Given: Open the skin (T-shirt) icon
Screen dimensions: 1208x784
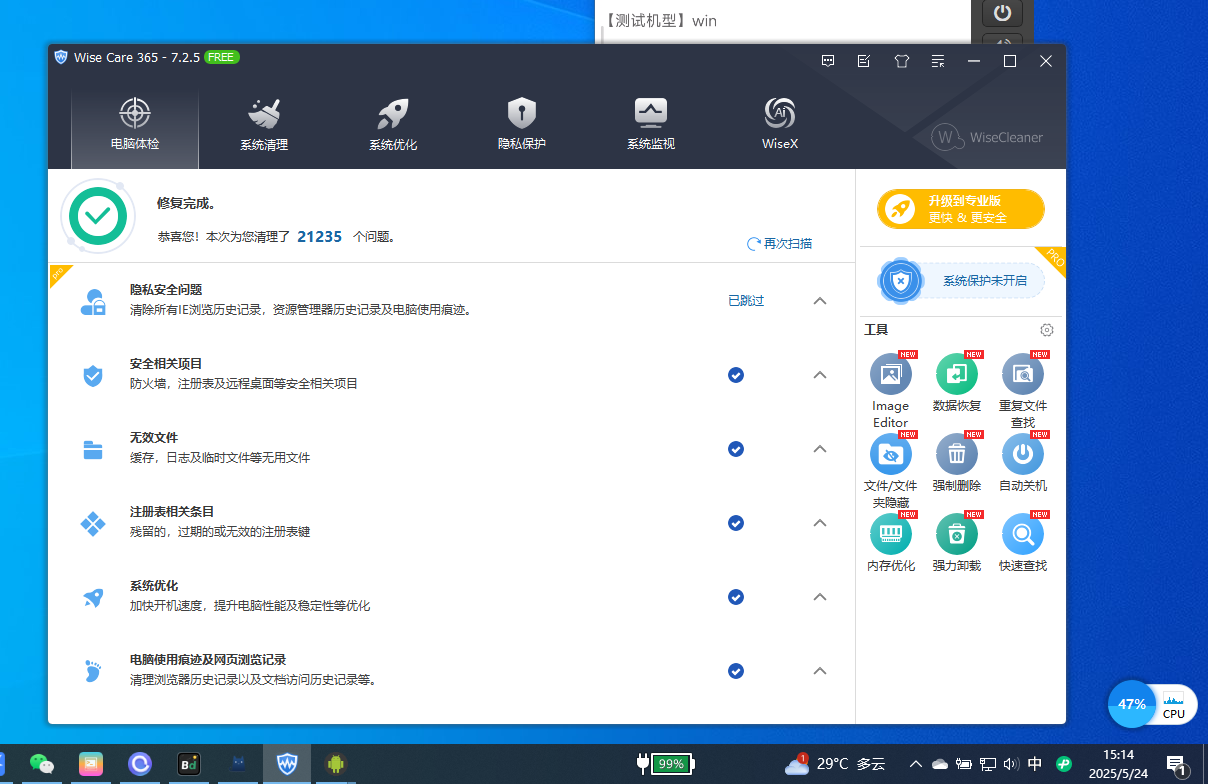Looking at the screenshot, I should (901, 61).
